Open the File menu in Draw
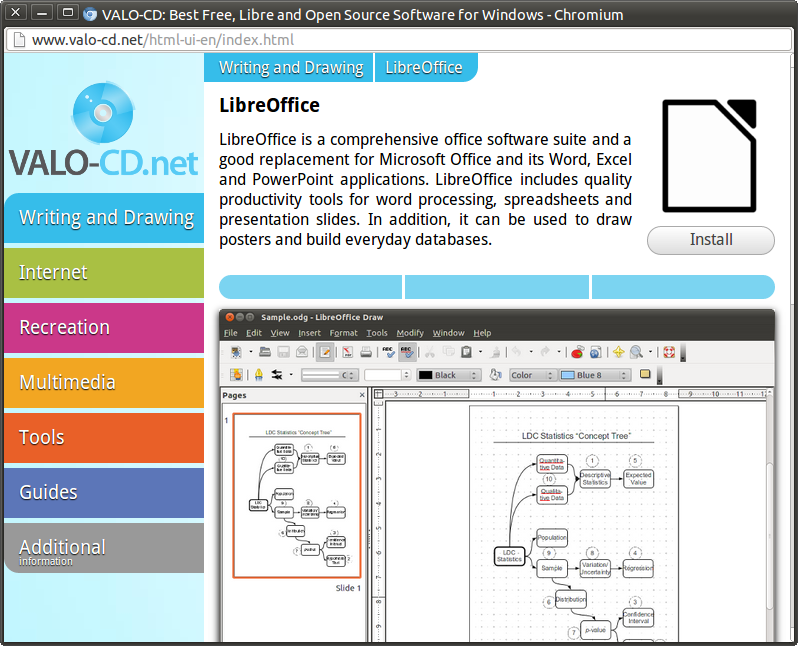The height and width of the screenshot is (646, 798). tap(231, 333)
